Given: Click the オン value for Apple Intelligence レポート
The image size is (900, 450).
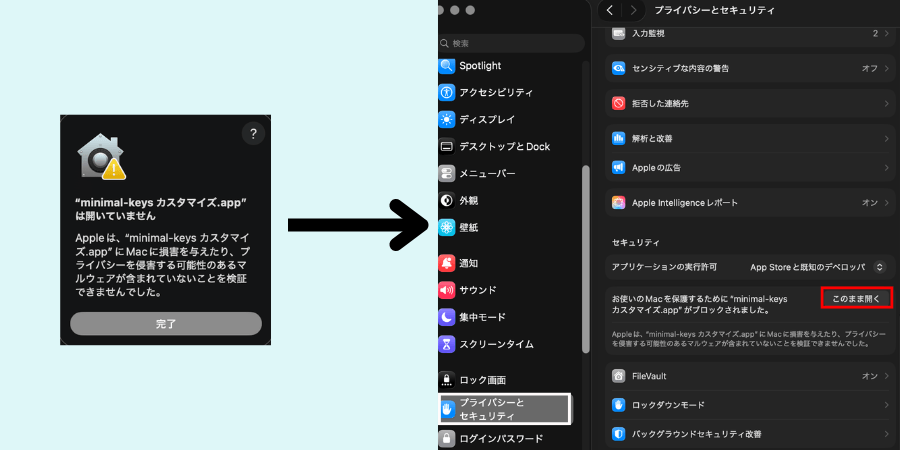Looking at the screenshot, I should click(870, 203).
